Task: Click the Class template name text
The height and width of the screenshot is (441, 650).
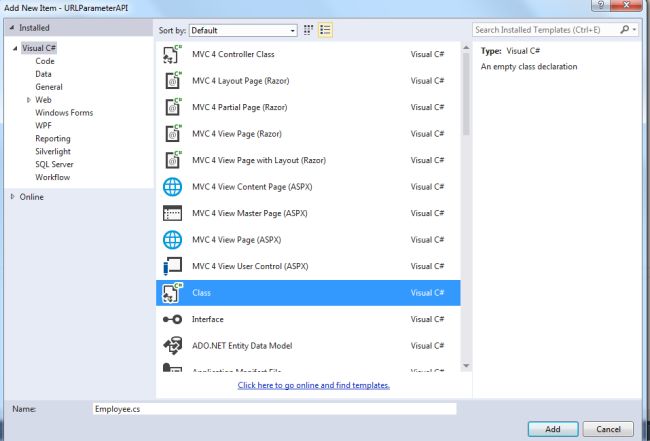Action: click(201, 293)
